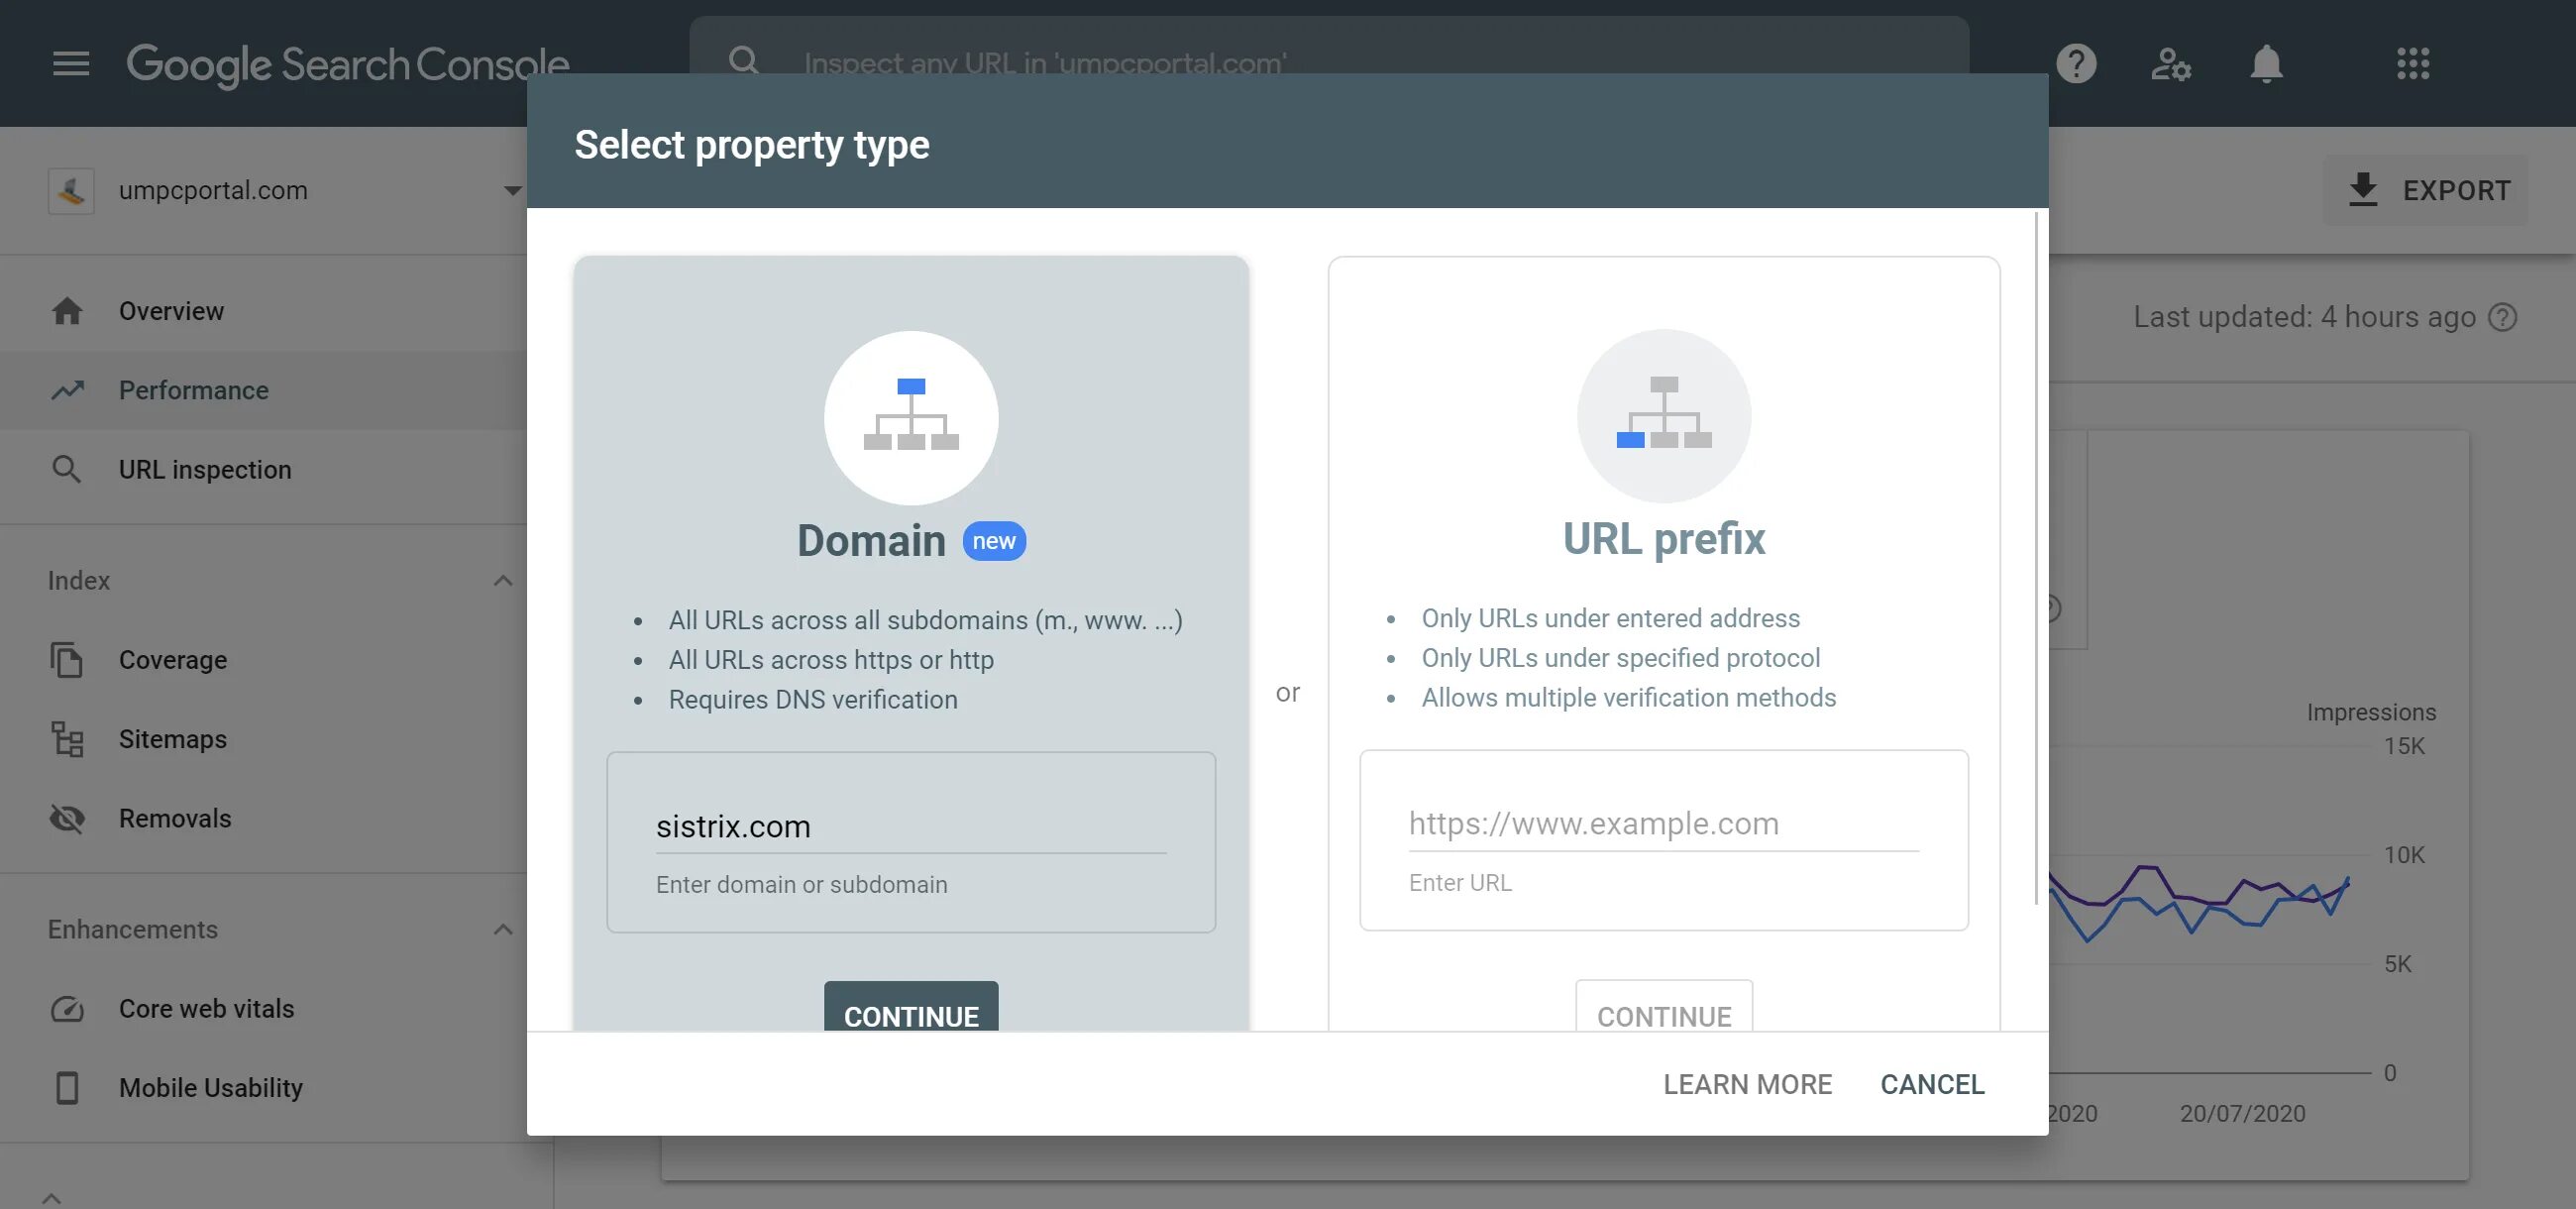Collapse the Enhancements section
This screenshot has height=1209, width=2576.
pos(503,930)
